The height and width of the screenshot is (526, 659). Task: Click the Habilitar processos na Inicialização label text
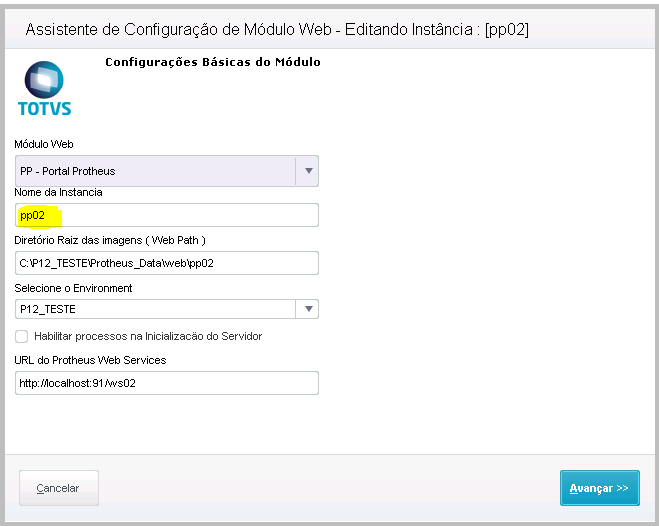click(148, 336)
